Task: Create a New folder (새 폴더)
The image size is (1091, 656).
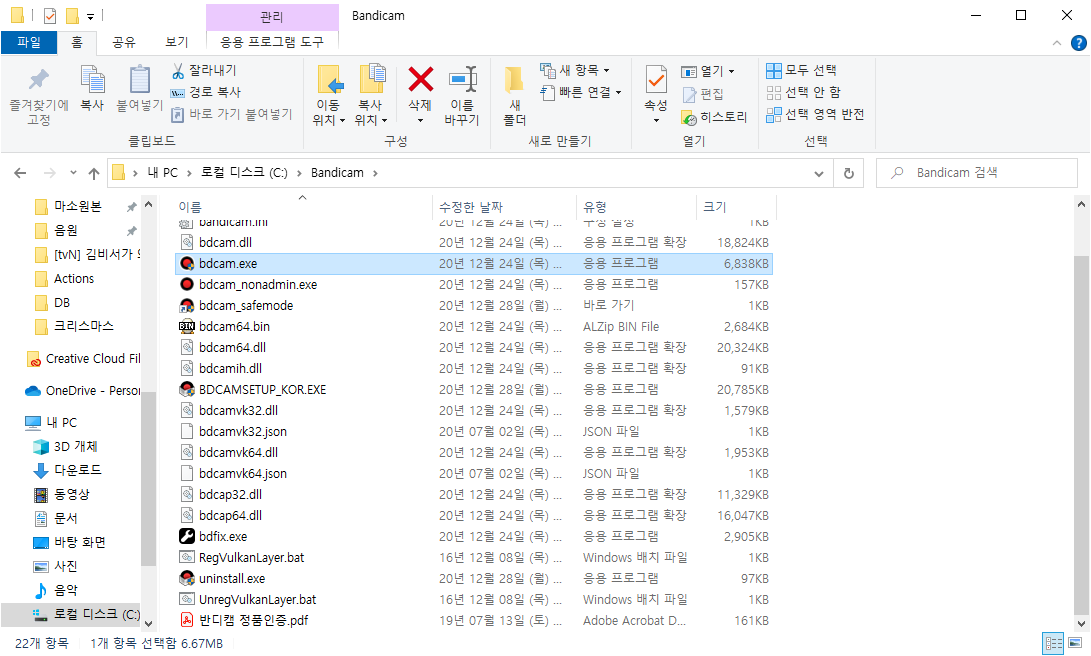Action: pyautogui.click(x=515, y=97)
